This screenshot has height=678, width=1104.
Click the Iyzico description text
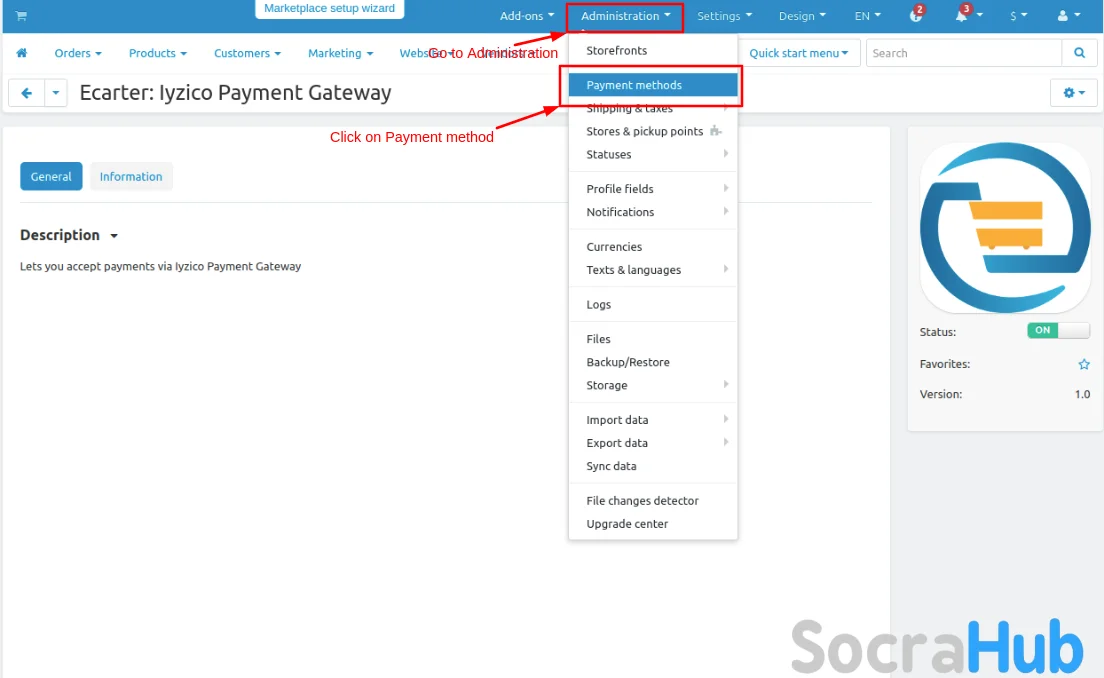pos(161,266)
